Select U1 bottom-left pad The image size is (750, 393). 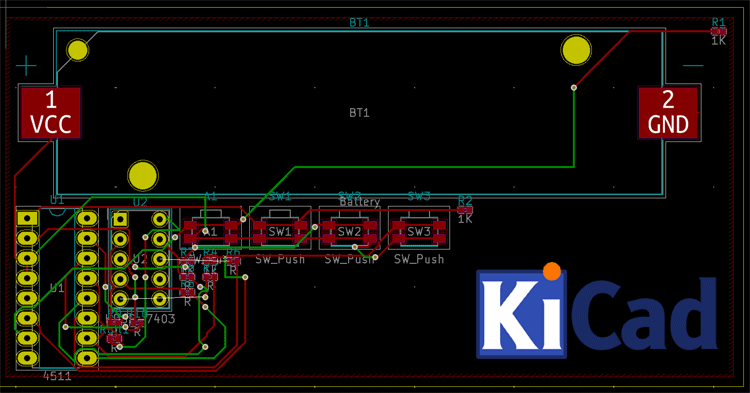pyautogui.click(x=27, y=358)
